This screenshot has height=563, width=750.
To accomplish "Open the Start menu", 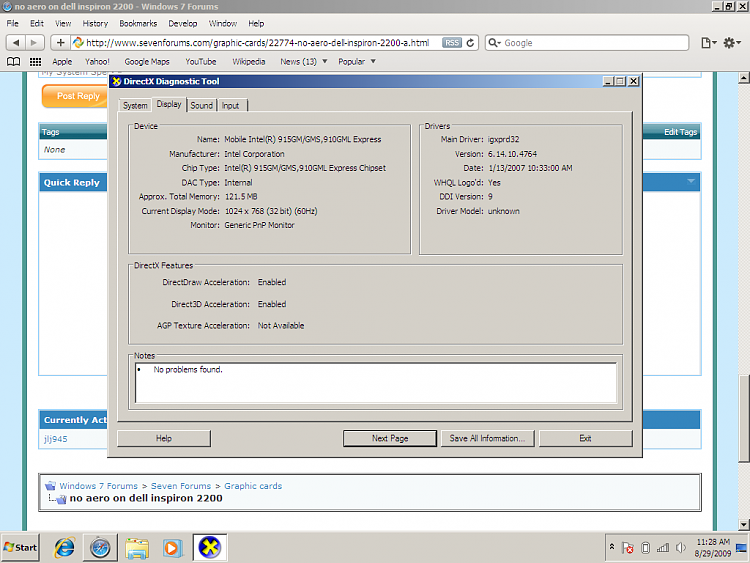I will (x=20, y=547).
